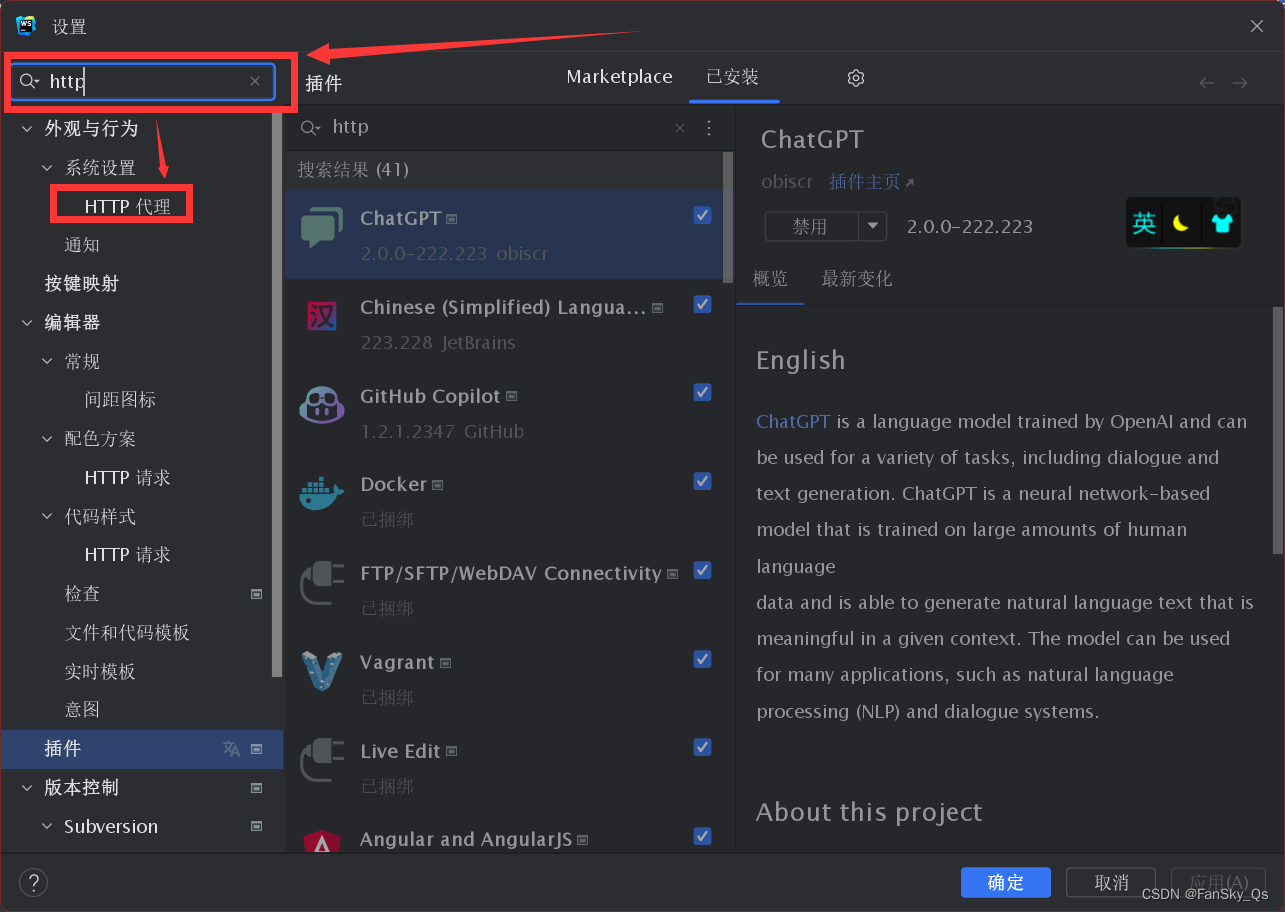Image resolution: width=1285 pixels, height=912 pixels.
Task: Disable the GitHub Copilot plugin checkbox
Action: coord(702,392)
